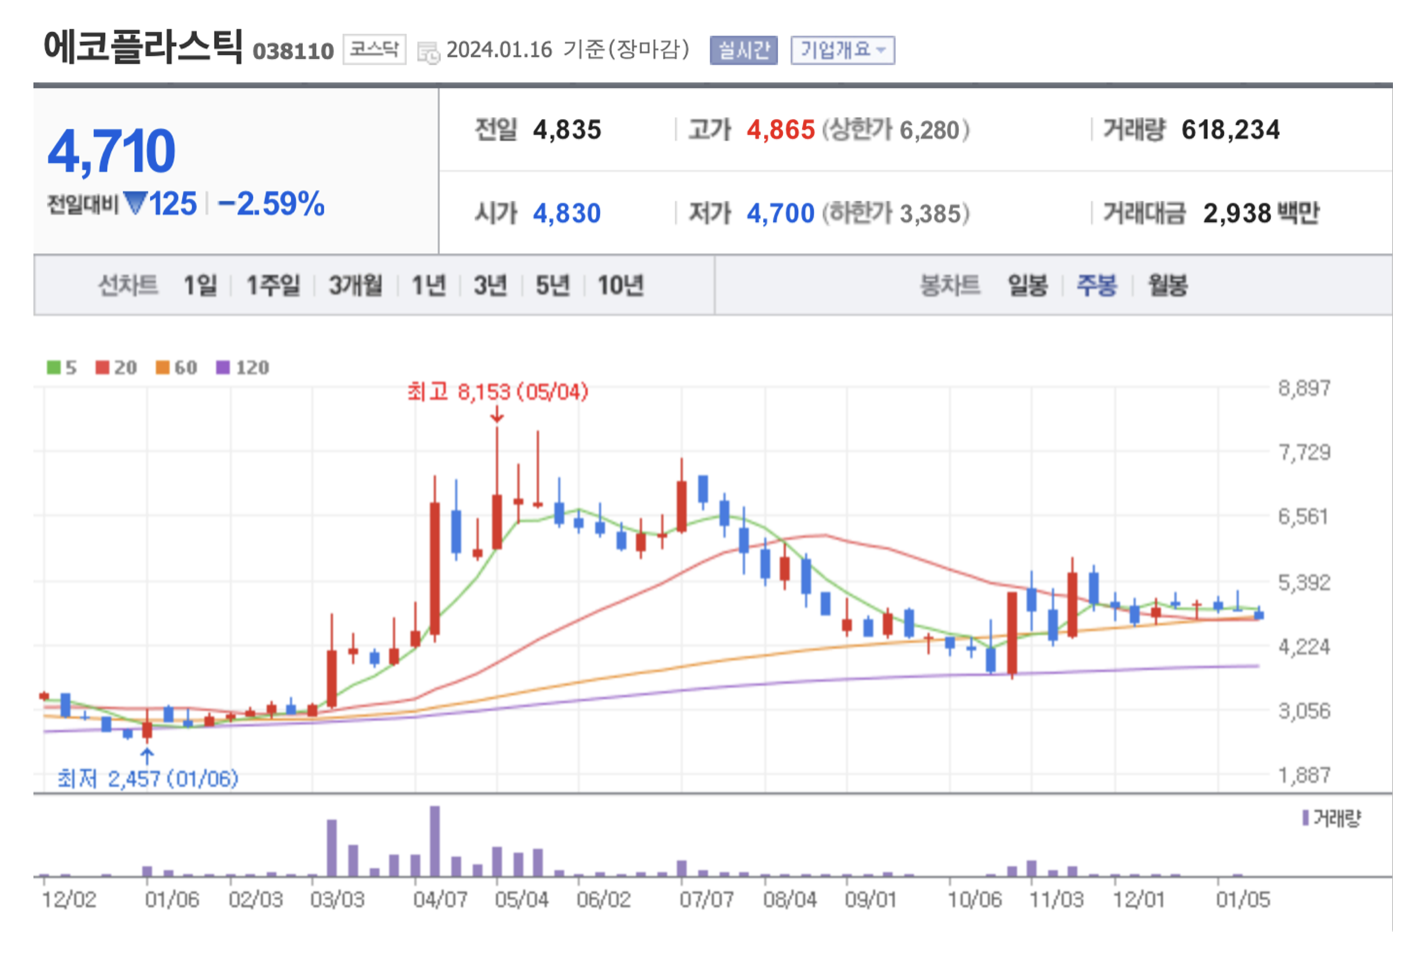Click the red 20 moving average legend swatch

102,368
